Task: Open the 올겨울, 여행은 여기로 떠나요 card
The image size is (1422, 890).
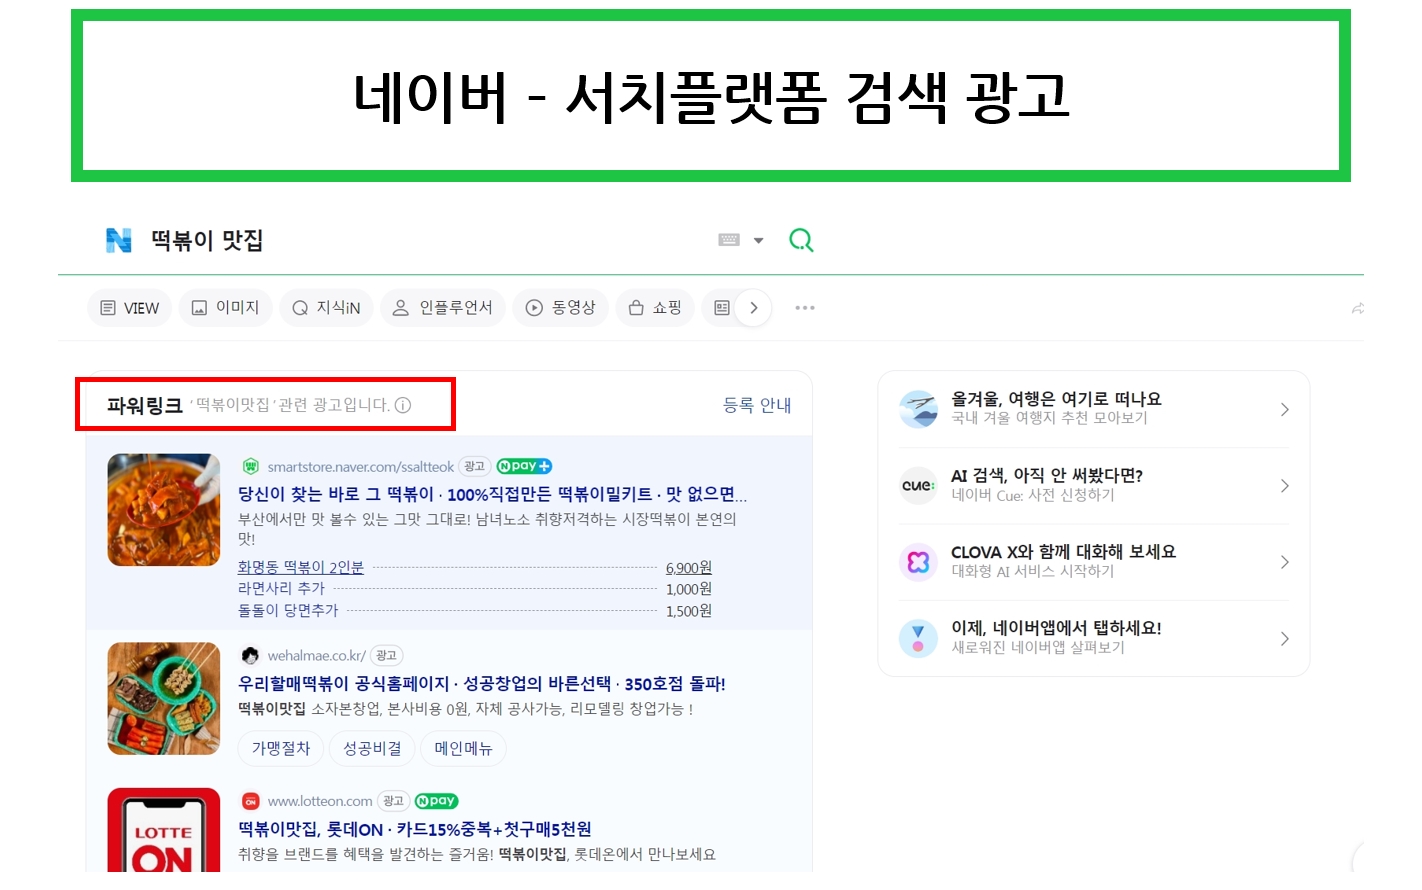Action: tap(1094, 409)
